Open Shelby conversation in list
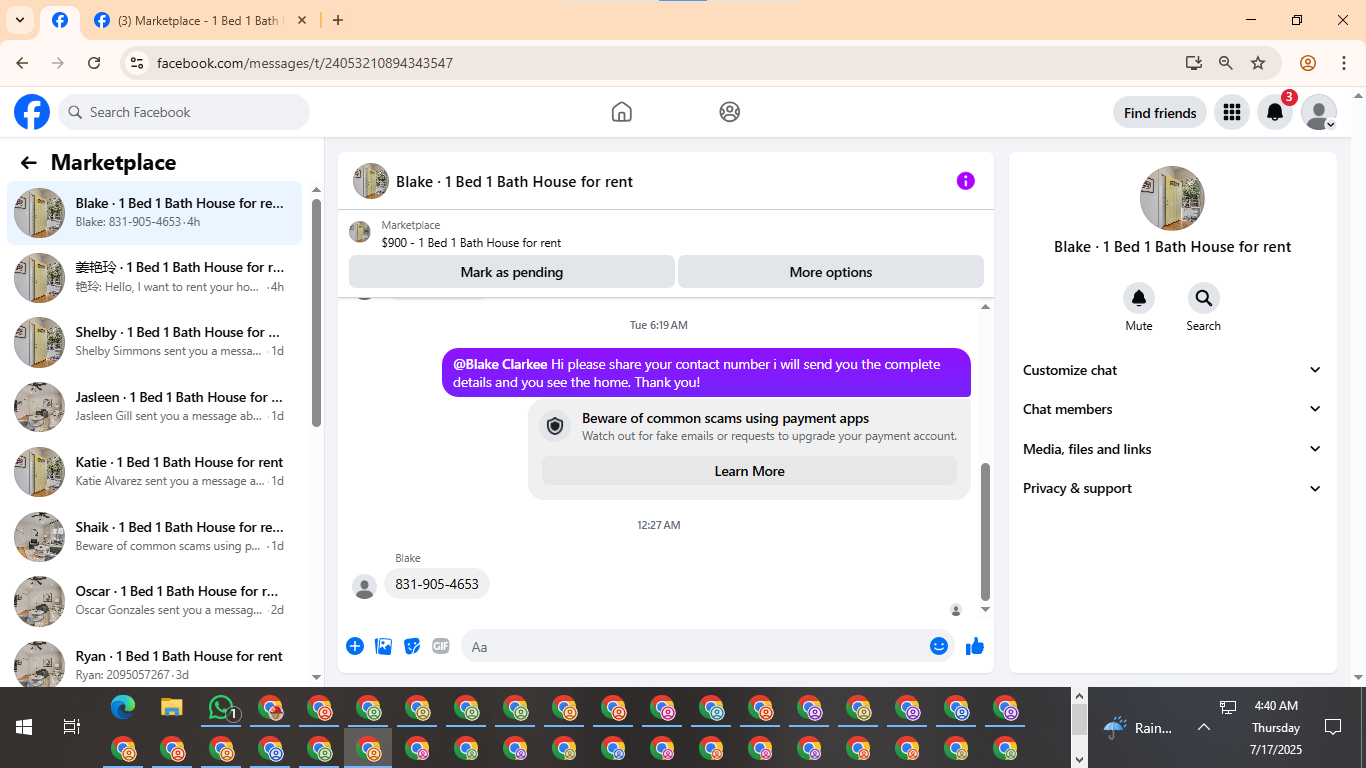This screenshot has width=1366, height=768. 155,342
